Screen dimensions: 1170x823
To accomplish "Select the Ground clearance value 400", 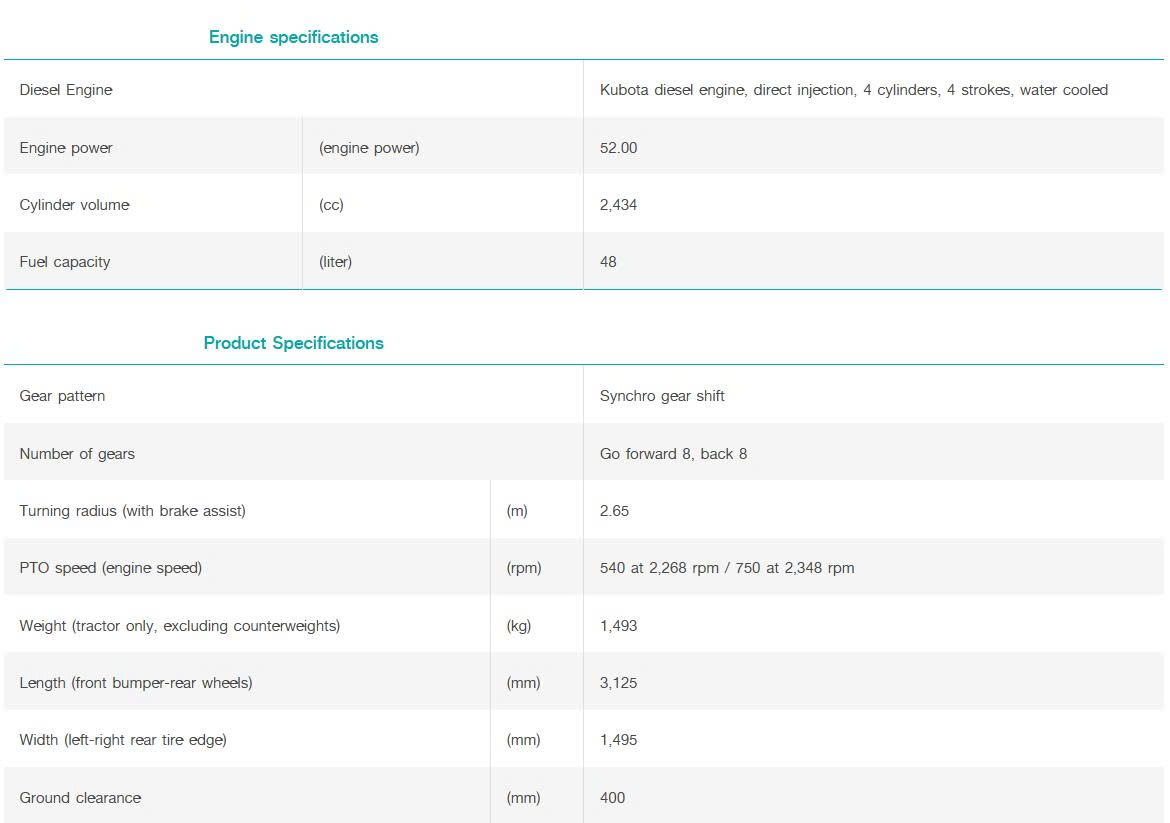I will coord(612,798).
